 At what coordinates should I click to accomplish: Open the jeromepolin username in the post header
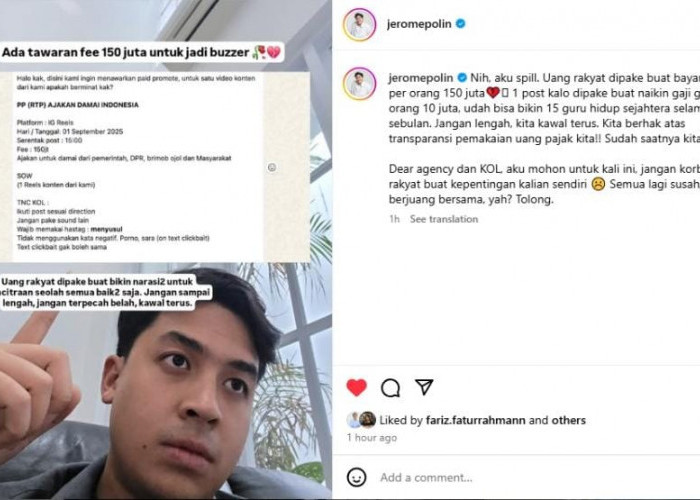coord(419,24)
